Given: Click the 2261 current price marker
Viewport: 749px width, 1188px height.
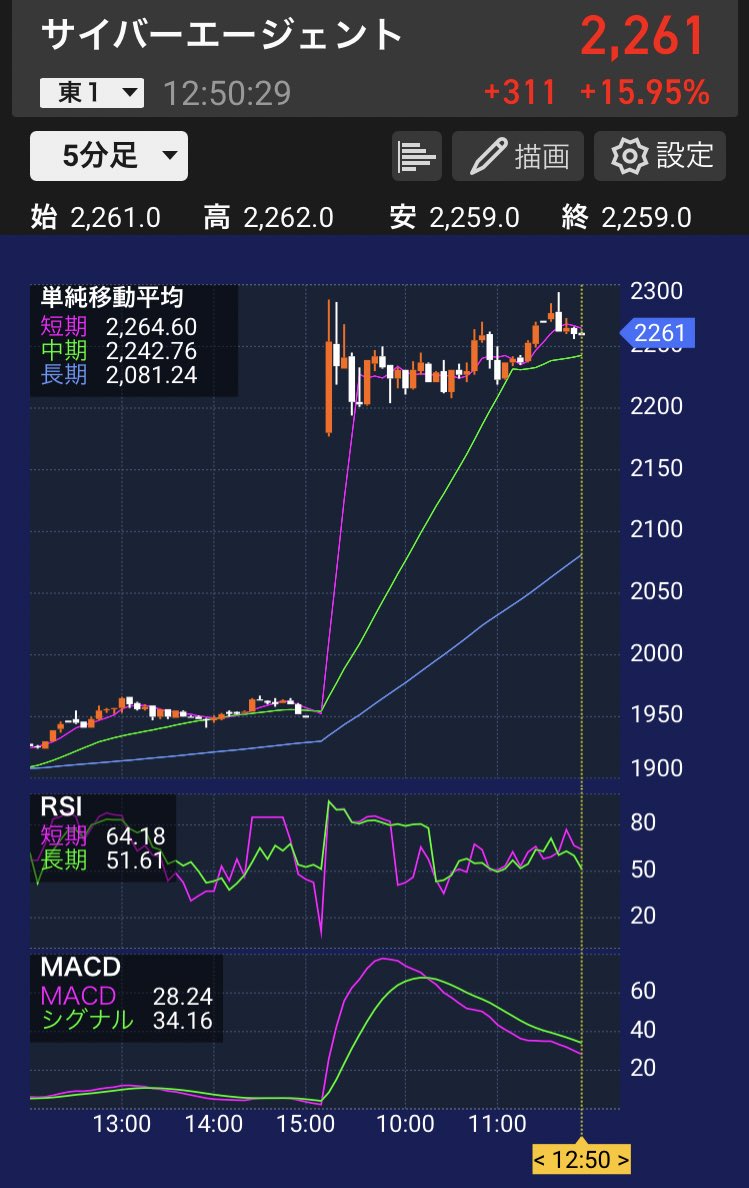Looking at the screenshot, I should pos(657,333).
